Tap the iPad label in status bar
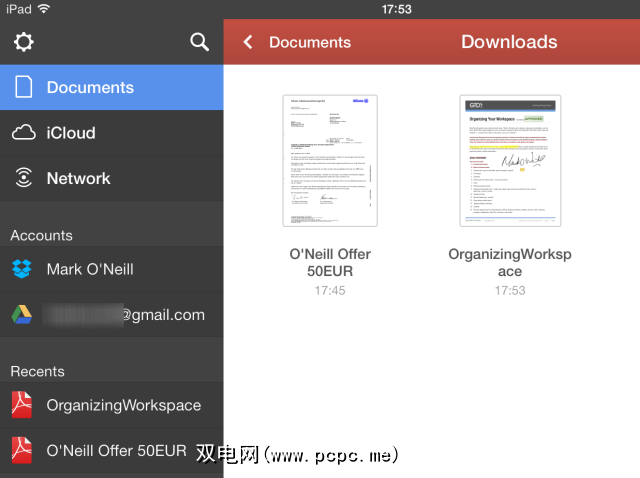Viewport: 640px width, 478px height. tap(18, 9)
